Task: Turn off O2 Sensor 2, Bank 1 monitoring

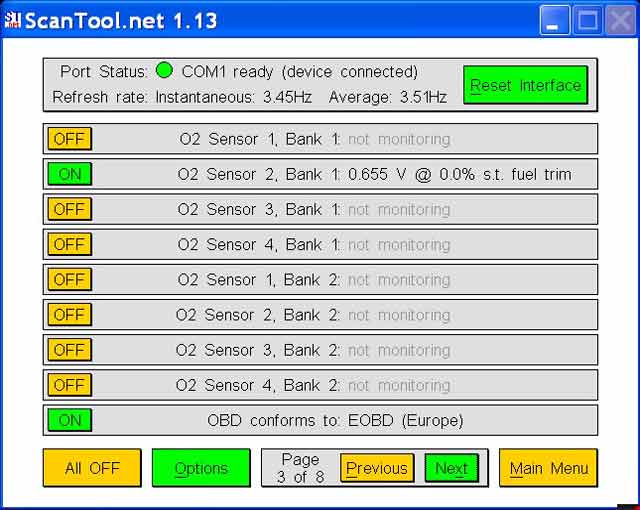Action: 69,174
